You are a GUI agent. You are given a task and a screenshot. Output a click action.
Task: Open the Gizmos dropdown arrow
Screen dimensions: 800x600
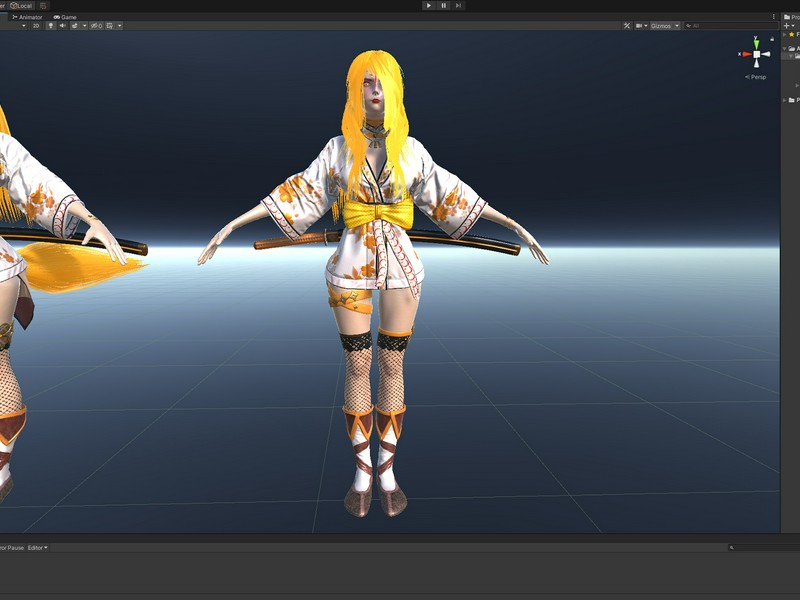(677, 26)
